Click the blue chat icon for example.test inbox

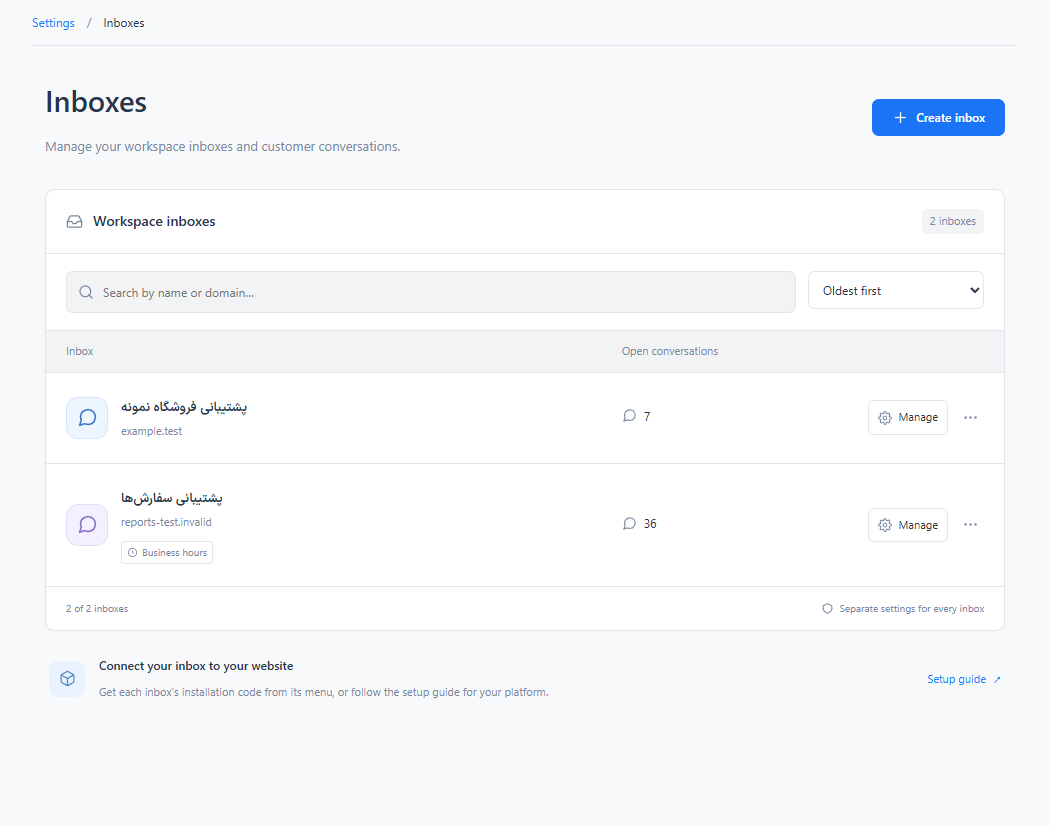[x=87, y=418]
